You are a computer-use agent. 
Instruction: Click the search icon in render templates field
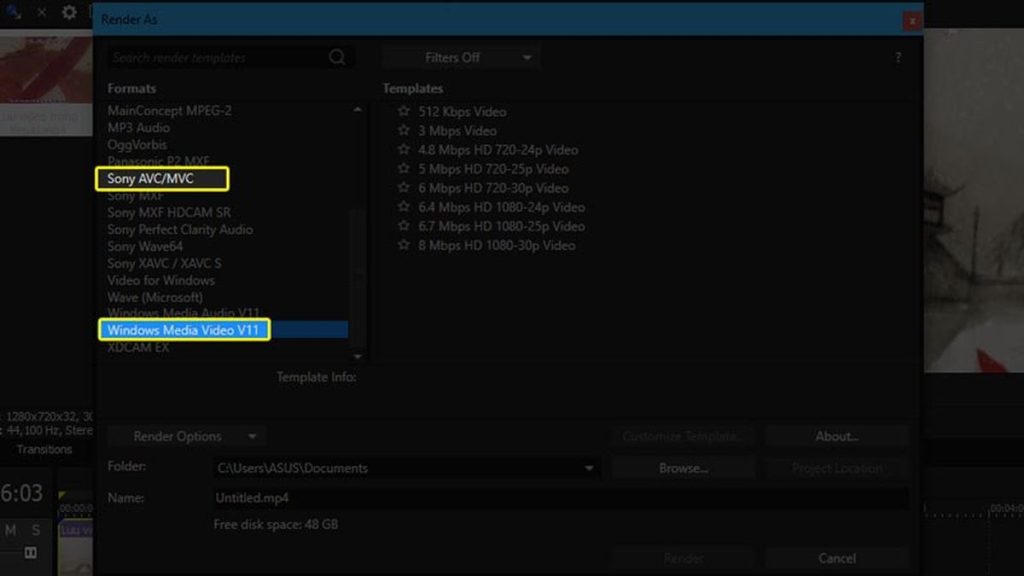[x=337, y=57]
